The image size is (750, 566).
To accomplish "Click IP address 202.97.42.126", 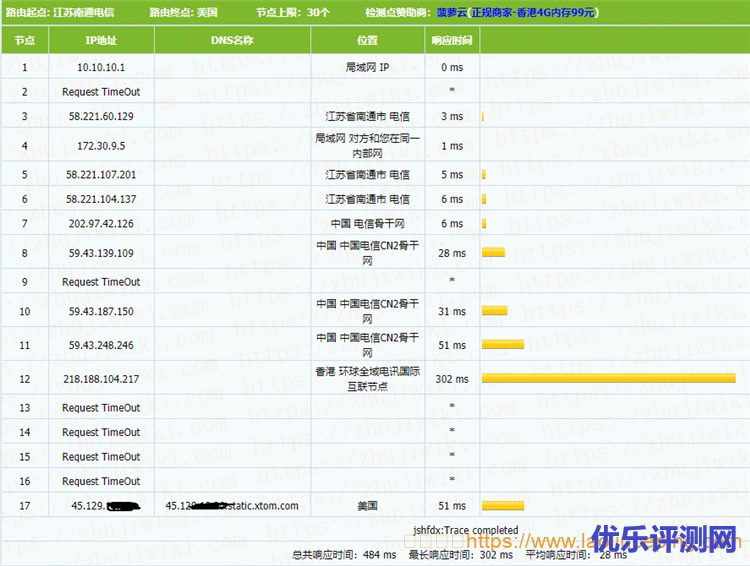I will point(101,223).
